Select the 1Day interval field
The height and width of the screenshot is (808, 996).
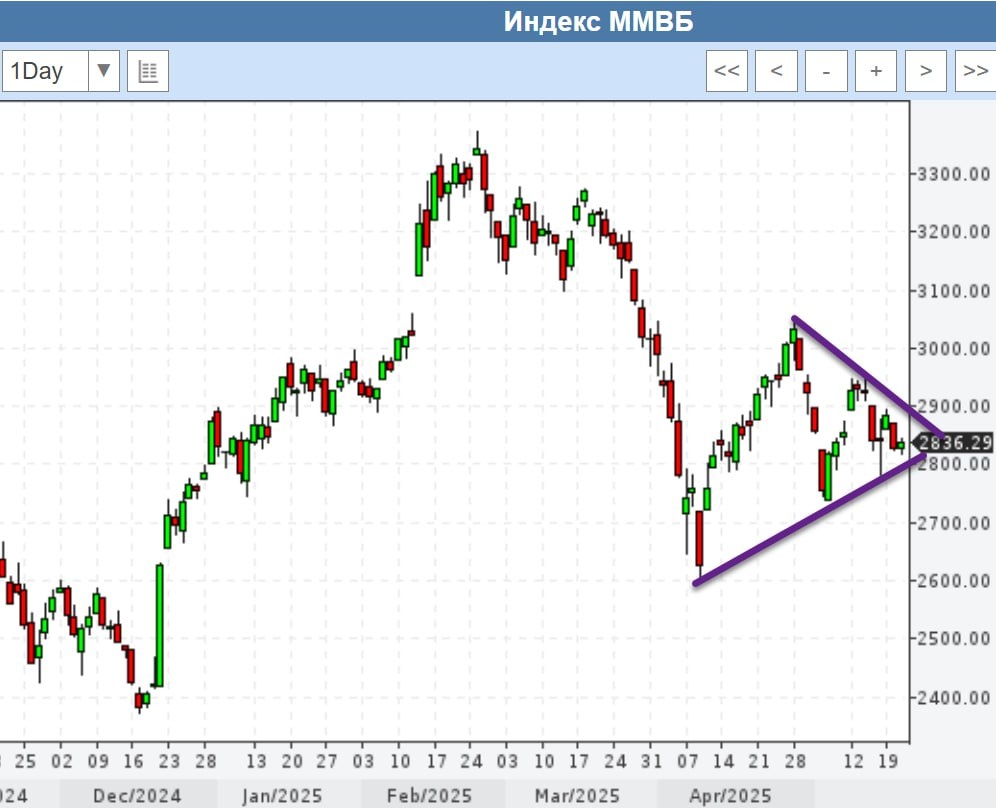click(x=44, y=71)
